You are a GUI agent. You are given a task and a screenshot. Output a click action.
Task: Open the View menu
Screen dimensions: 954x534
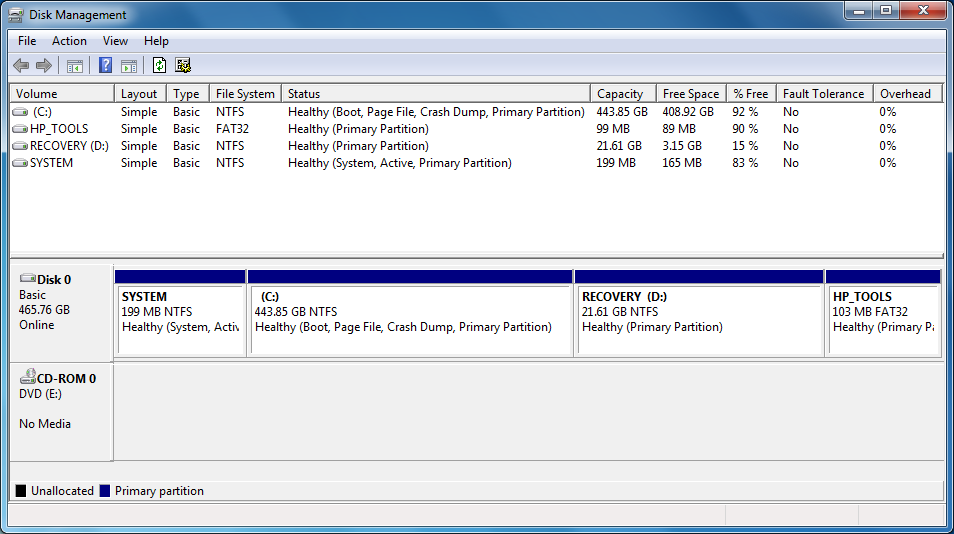pos(115,41)
